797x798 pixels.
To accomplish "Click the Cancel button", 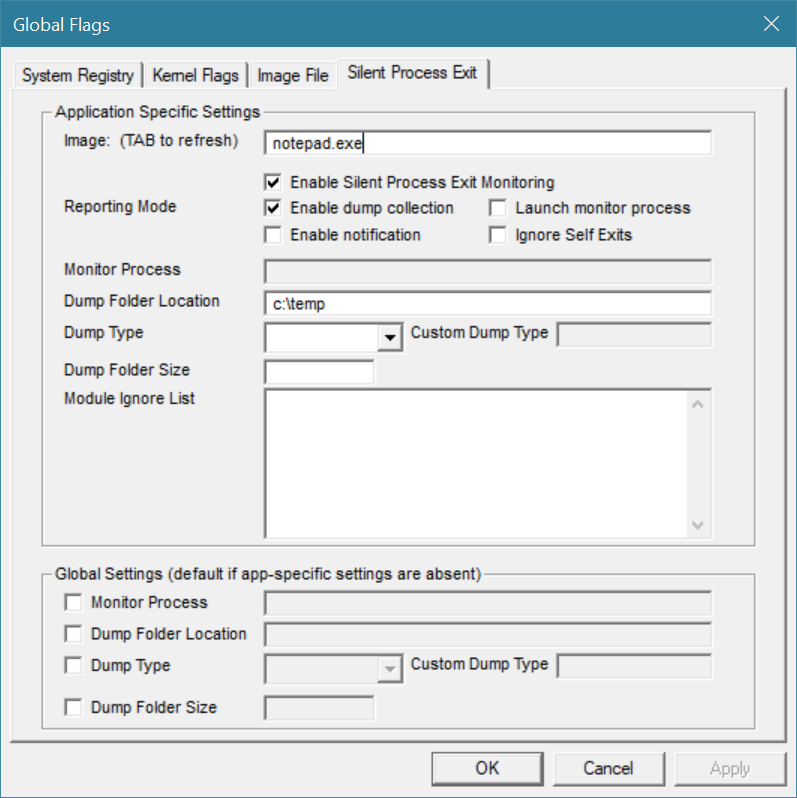I will [608, 768].
